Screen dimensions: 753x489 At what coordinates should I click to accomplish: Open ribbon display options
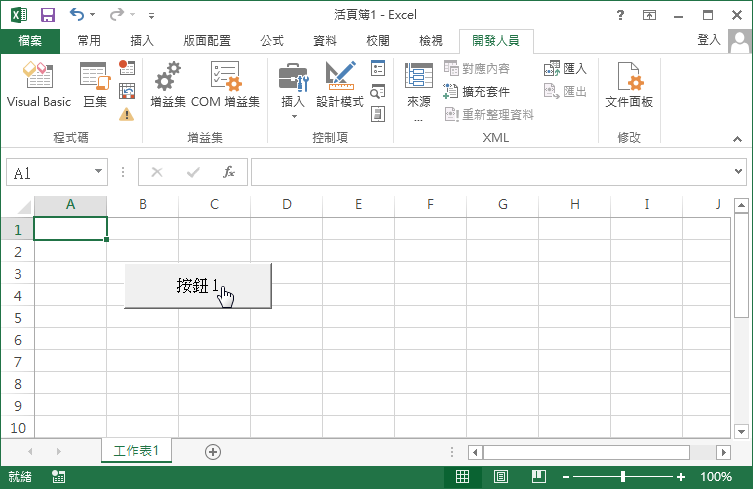(649, 15)
